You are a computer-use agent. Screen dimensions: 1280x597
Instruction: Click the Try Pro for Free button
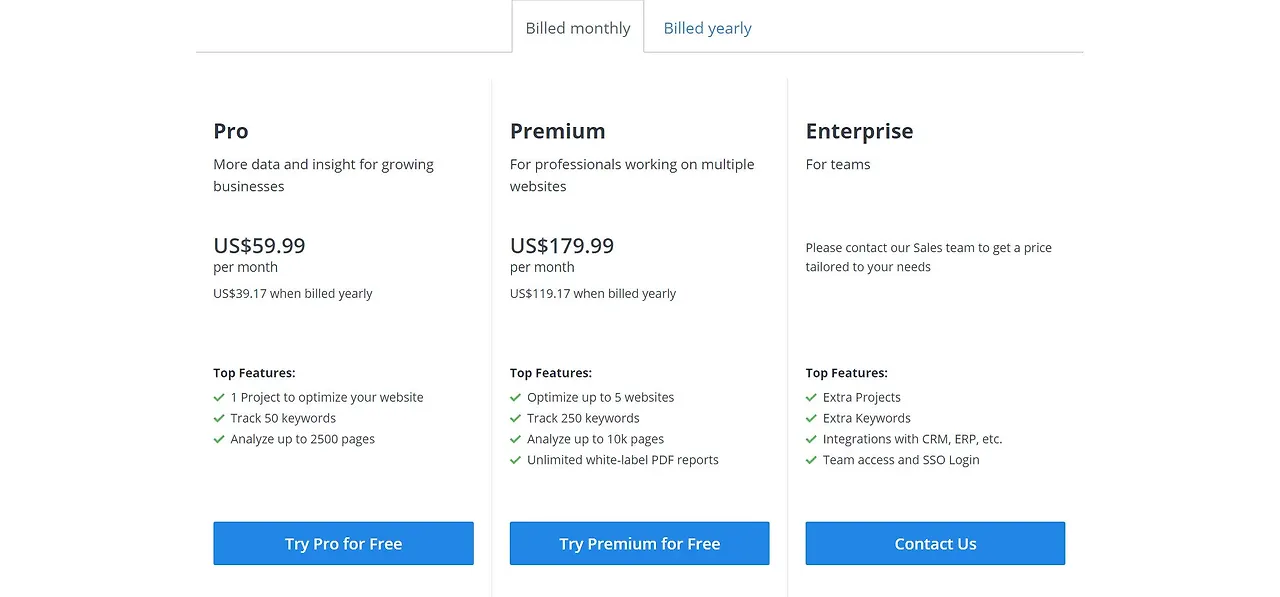(x=343, y=544)
